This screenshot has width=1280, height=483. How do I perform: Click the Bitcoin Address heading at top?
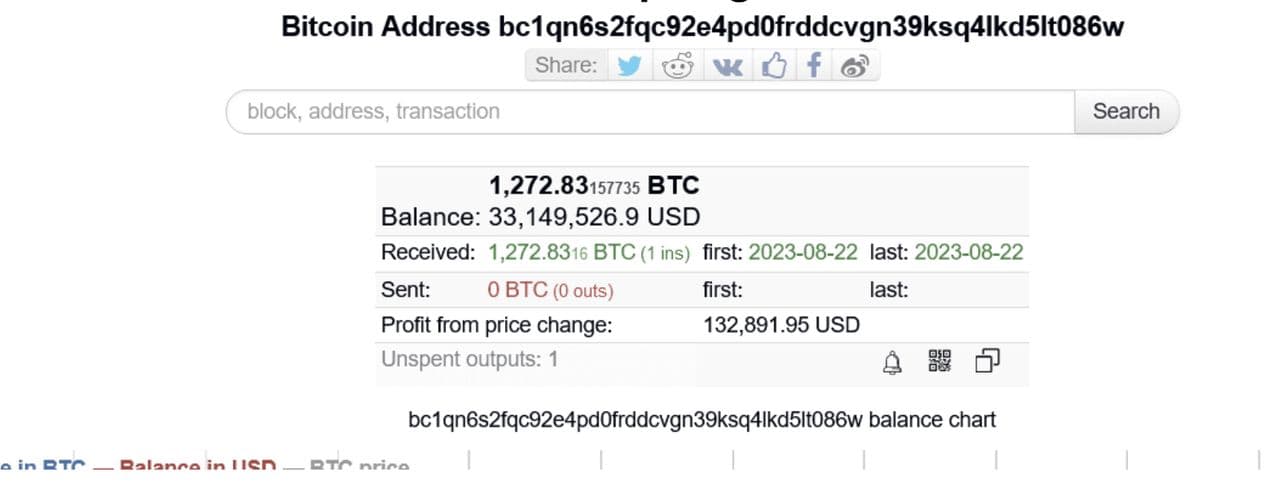(x=702, y=27)
